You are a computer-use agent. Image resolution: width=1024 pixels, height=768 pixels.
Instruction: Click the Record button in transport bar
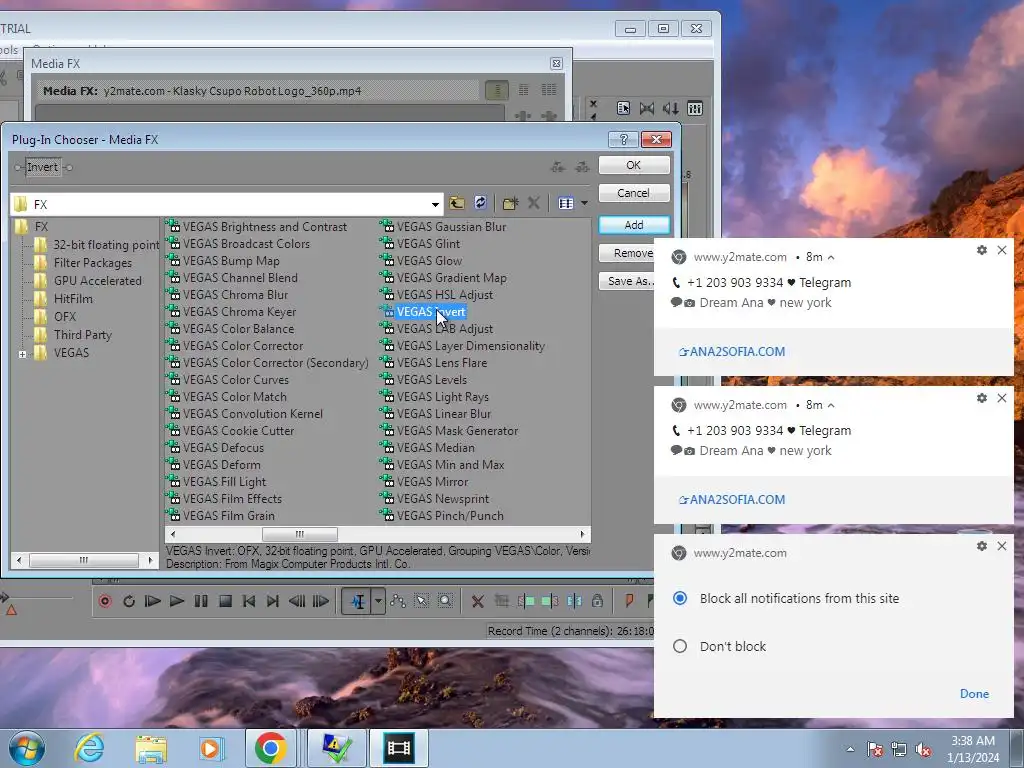coord(104,601)
